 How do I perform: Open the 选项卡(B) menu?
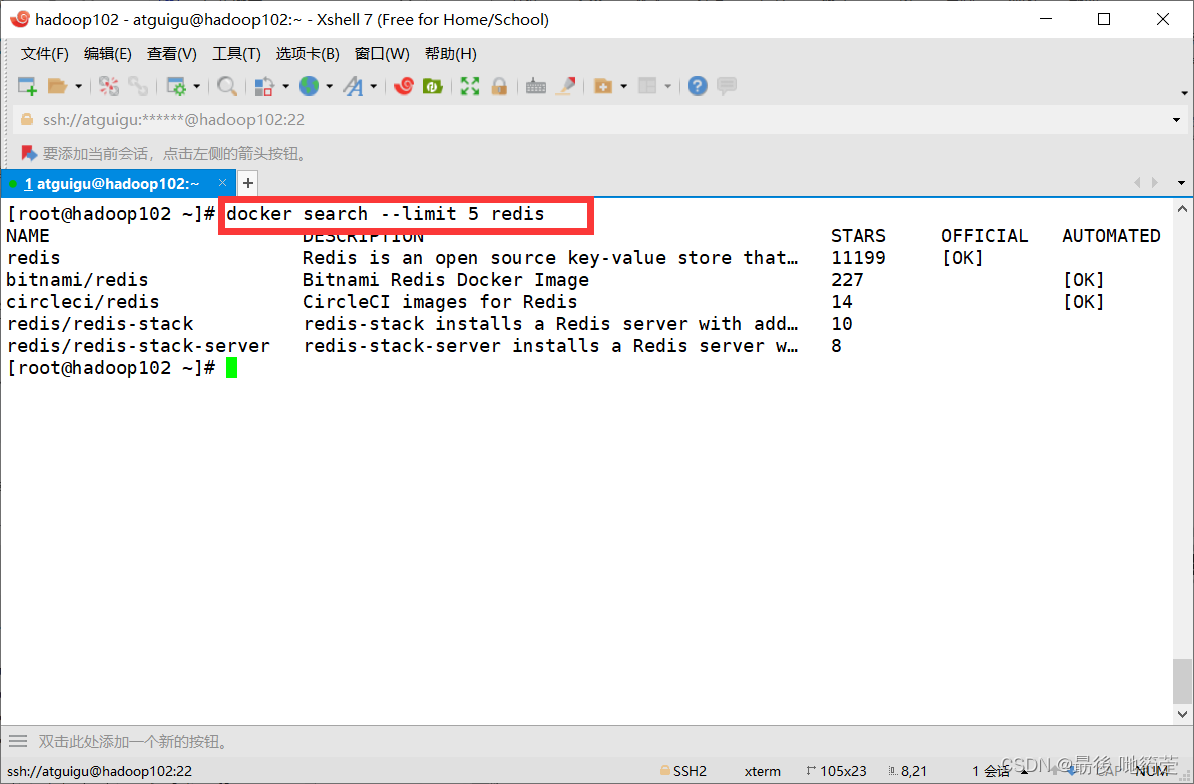tap(308, 54)
